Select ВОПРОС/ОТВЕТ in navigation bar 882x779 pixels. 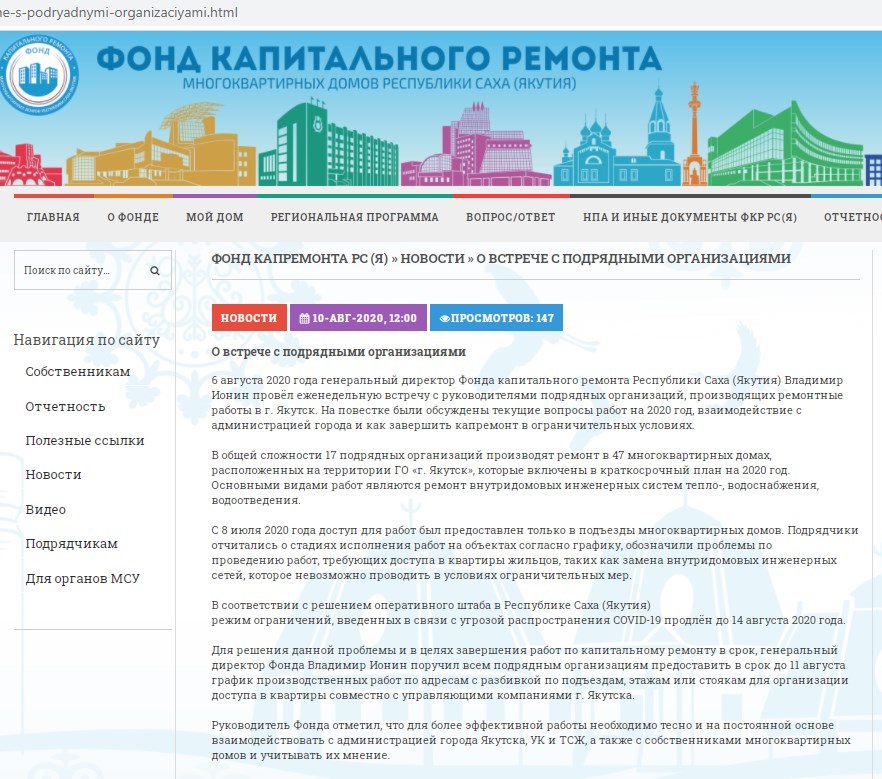click(510, 217)
